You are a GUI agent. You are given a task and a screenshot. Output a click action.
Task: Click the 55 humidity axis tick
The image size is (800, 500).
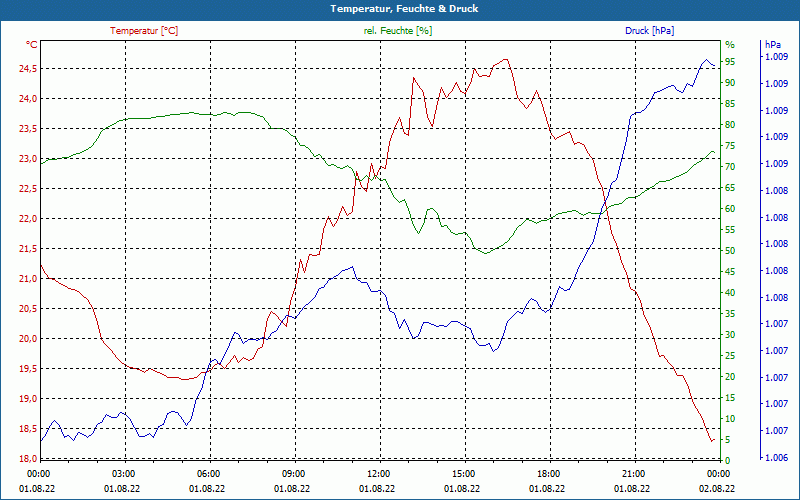click(730, 230)
